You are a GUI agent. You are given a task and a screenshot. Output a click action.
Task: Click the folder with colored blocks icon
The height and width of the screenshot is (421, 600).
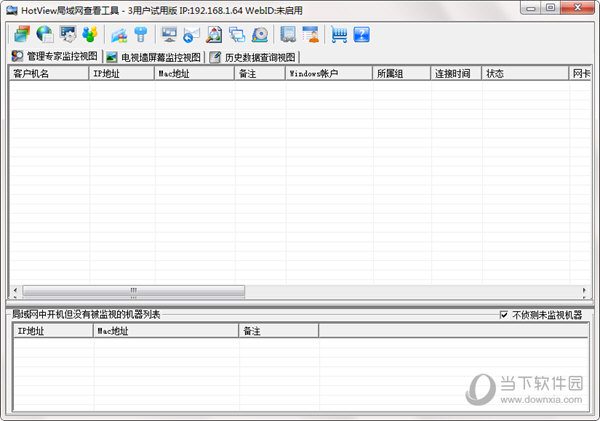119,34
